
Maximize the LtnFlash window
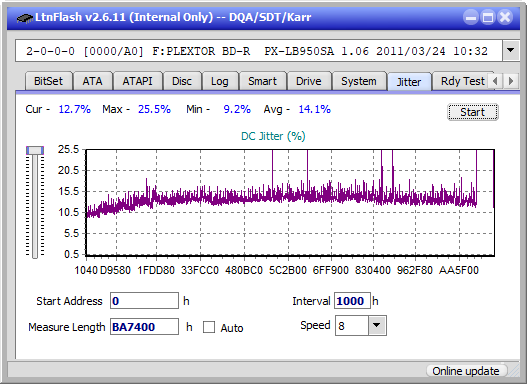tap(488, 17)
